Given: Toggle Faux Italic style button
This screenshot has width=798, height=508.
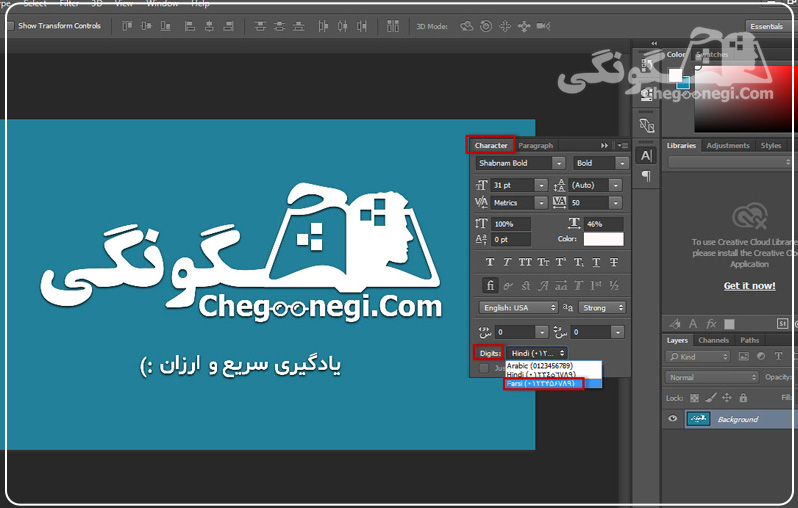Looking at the screenshot, I should pos(507,262).
